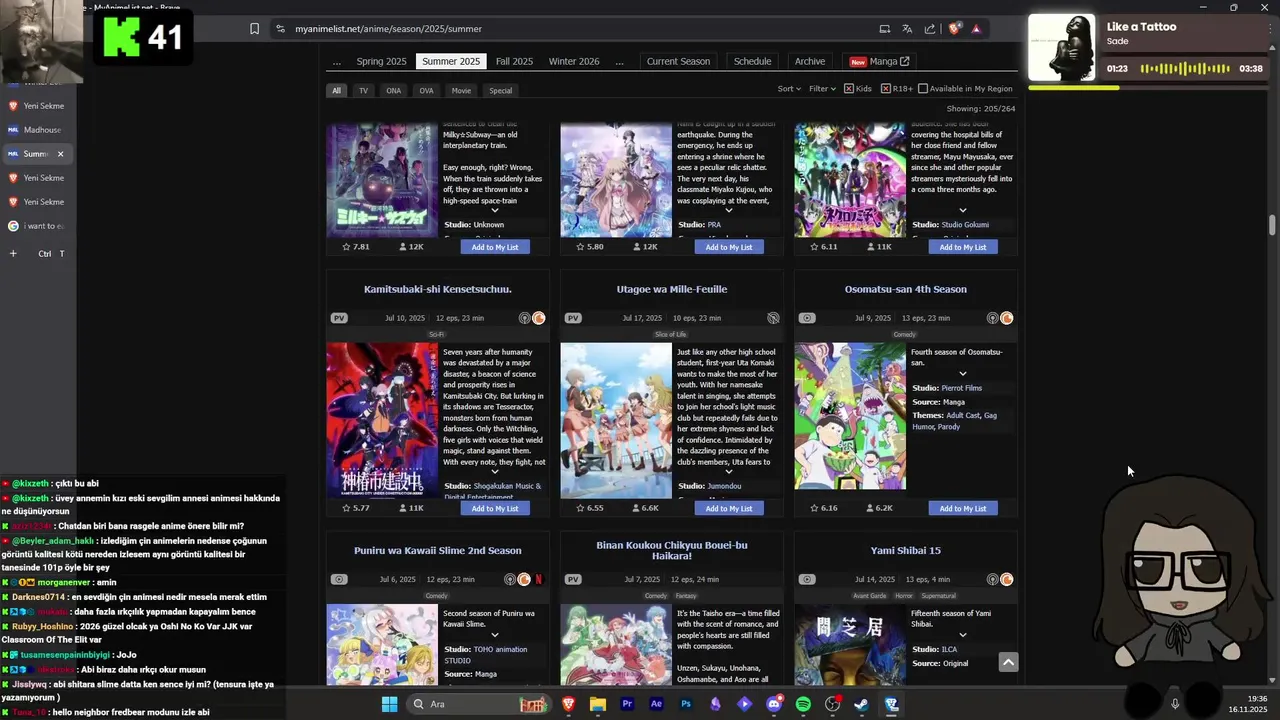Toggle the R18+ exclusion checkbox

[x=885, y=89]
